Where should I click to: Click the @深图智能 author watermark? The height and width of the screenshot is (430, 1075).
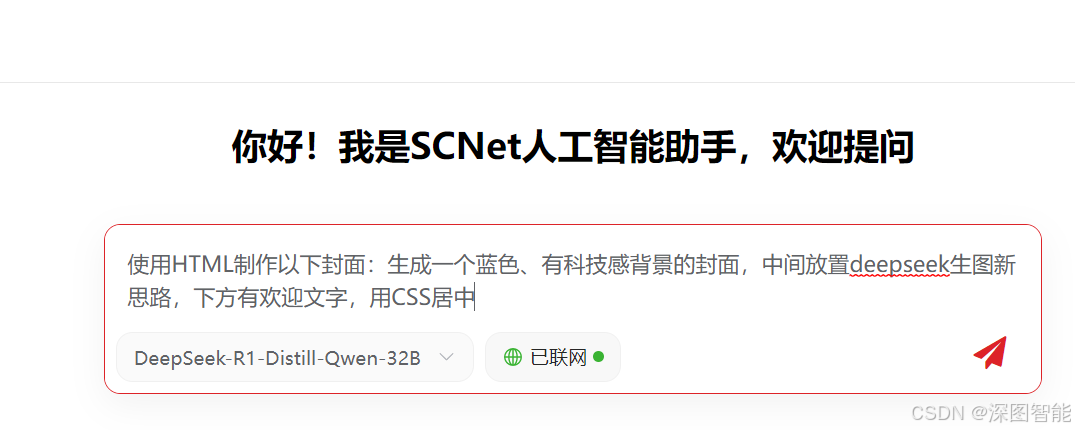click(x=1019, y=413)
